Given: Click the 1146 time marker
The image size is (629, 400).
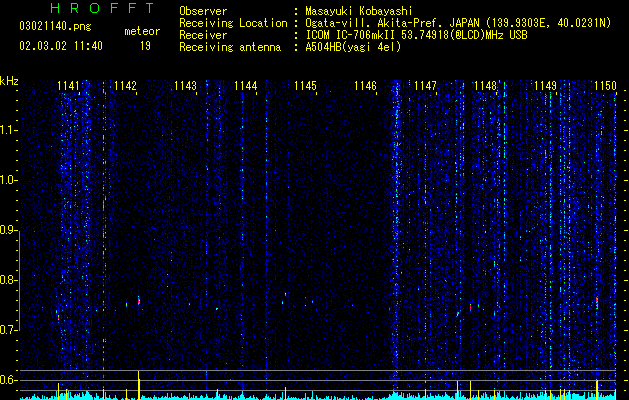Looking at the screenshot, I should [x=365, y=86].
